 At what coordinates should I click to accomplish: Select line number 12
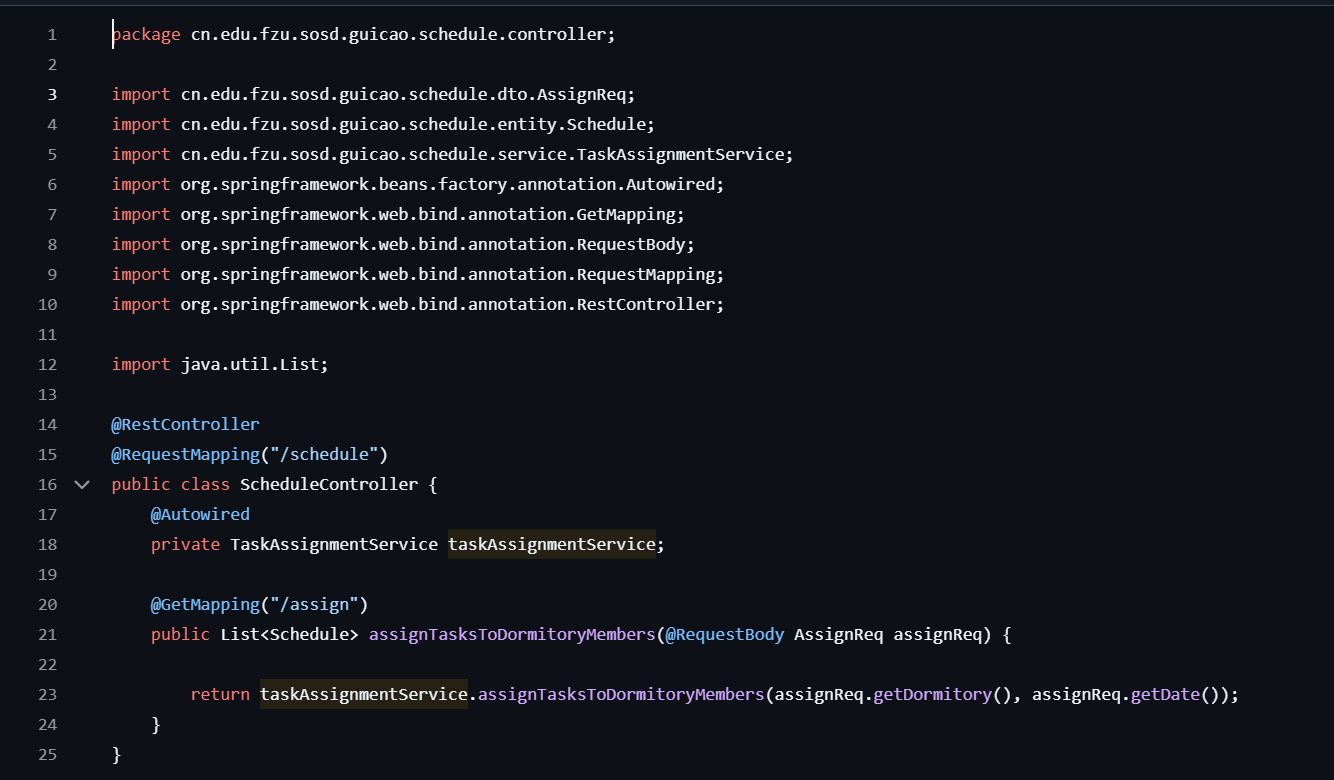[47, 364]
